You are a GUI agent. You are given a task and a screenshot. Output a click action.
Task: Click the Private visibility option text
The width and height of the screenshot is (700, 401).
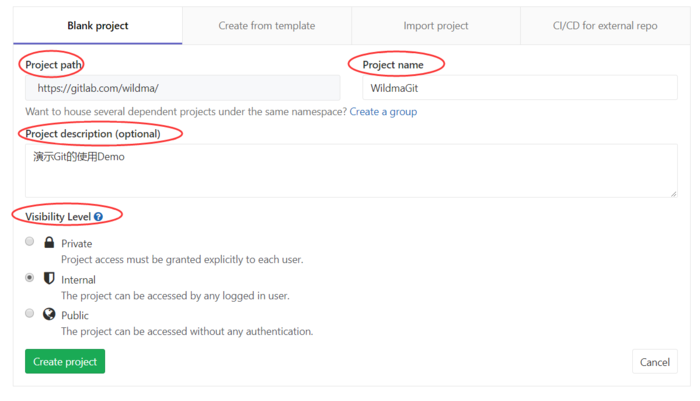pos(76,243)
